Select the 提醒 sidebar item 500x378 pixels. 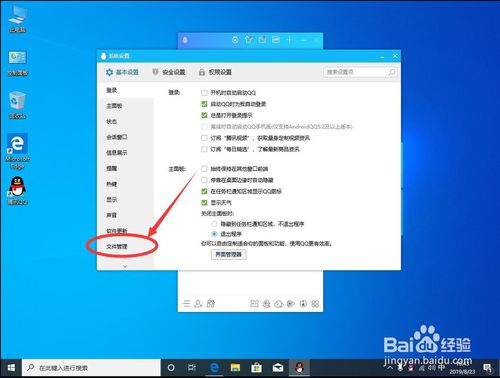click(125, 168)
